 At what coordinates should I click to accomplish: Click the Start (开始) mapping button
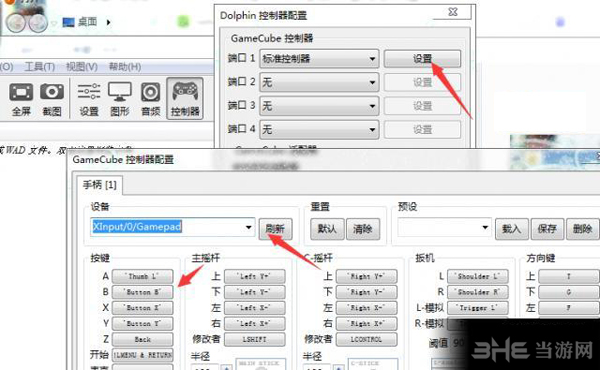[x=143, y=355]
